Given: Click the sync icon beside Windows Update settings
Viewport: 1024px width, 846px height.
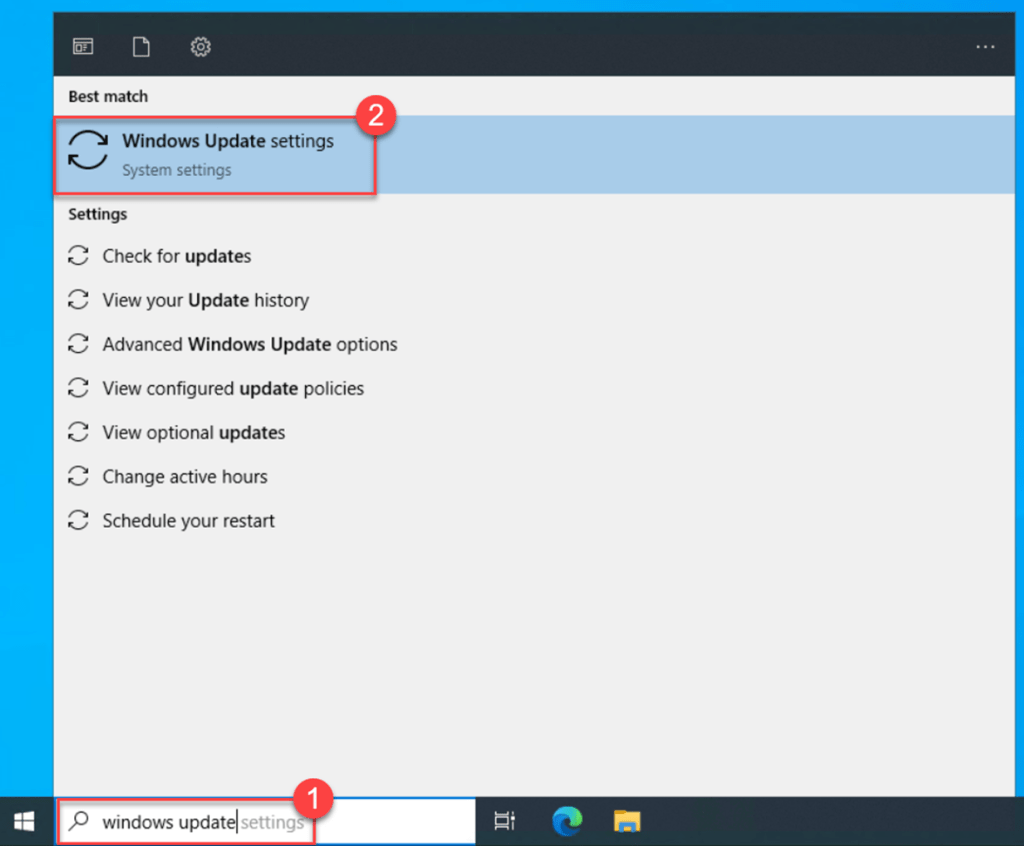Looking at the screenshot, I should pyautogui.click(x=88, y=151).
